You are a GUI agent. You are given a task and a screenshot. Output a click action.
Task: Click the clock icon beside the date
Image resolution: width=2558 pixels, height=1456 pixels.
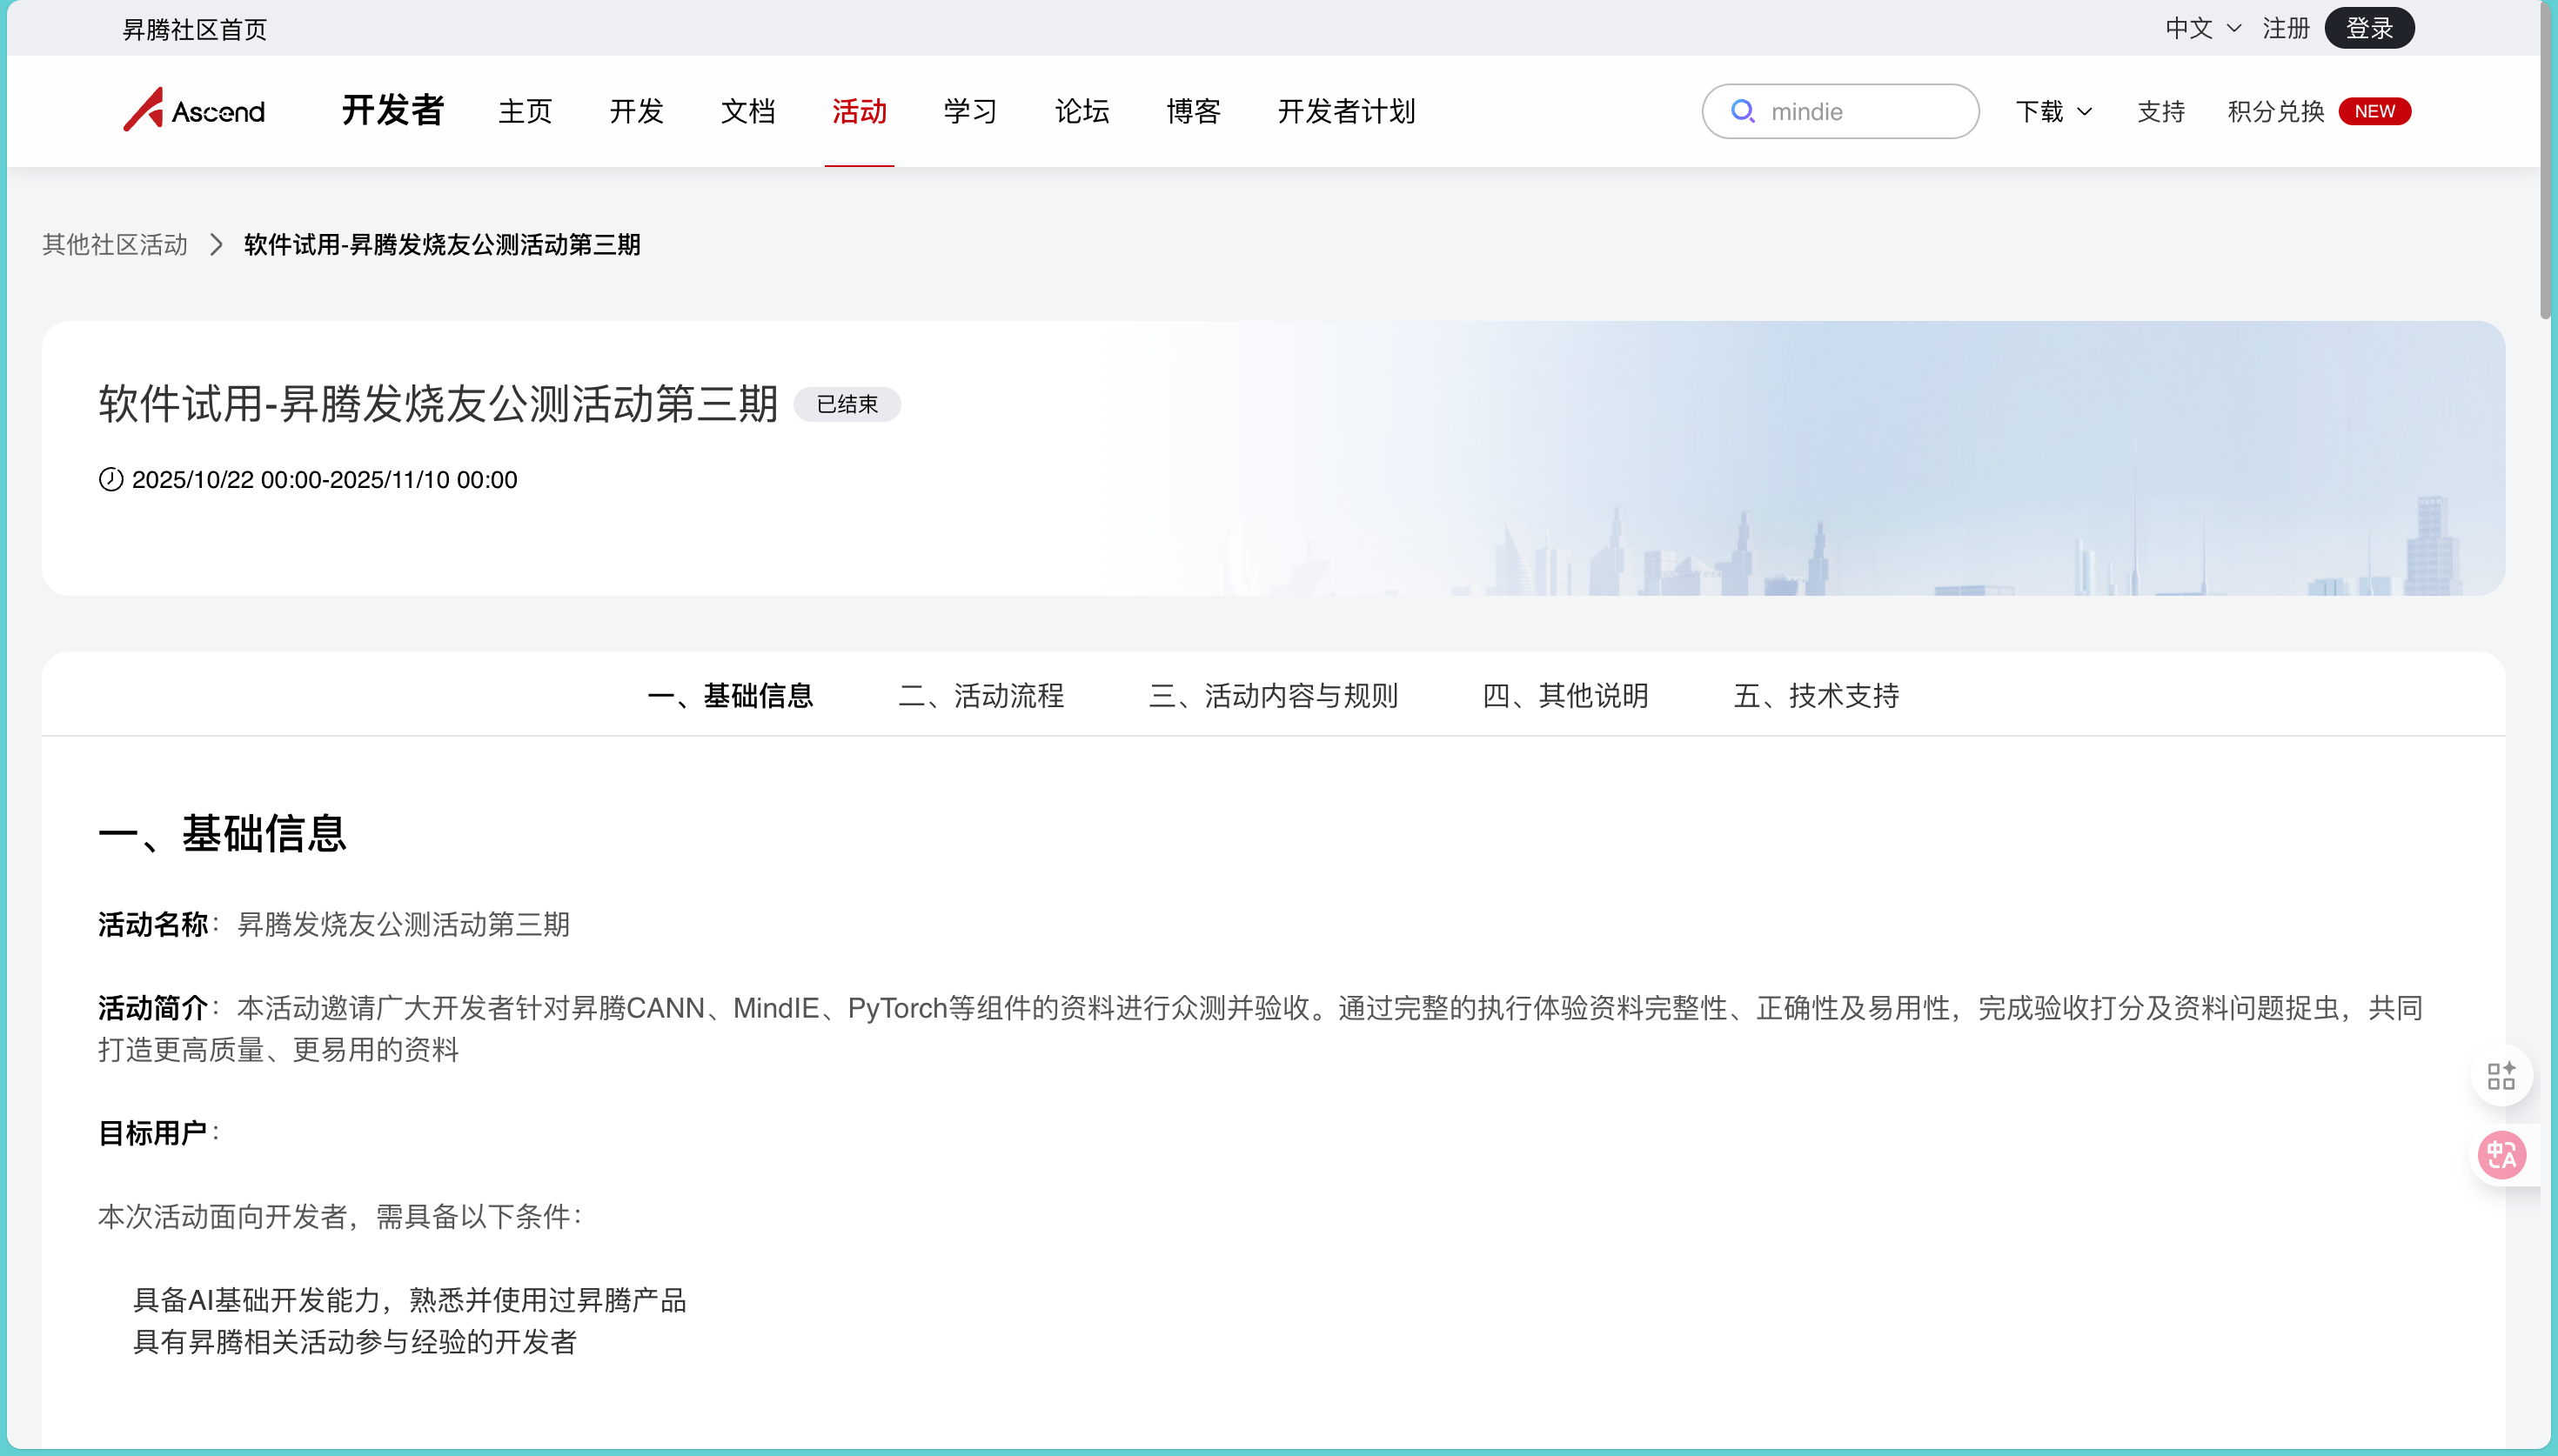pyautogui.click(x=111, y=480)
